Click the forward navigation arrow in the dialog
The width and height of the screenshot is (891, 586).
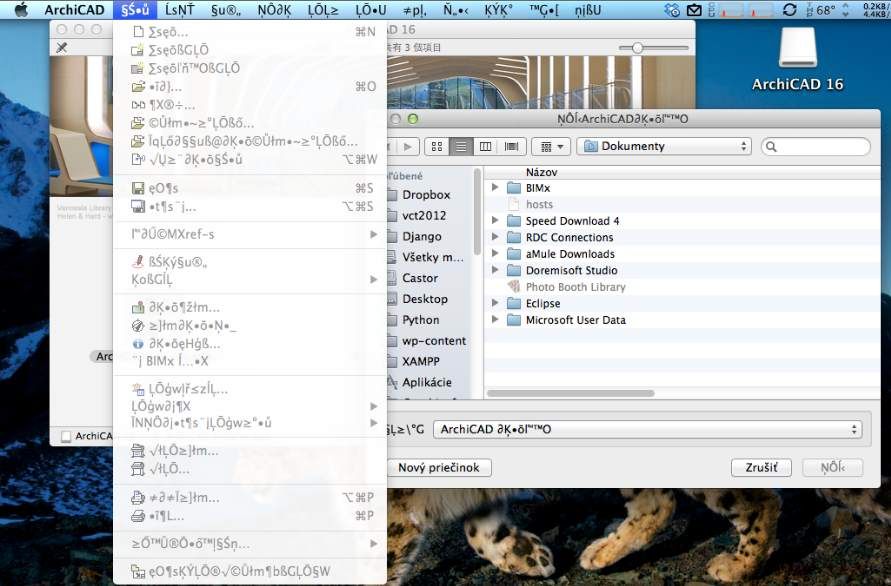[407, 147]
